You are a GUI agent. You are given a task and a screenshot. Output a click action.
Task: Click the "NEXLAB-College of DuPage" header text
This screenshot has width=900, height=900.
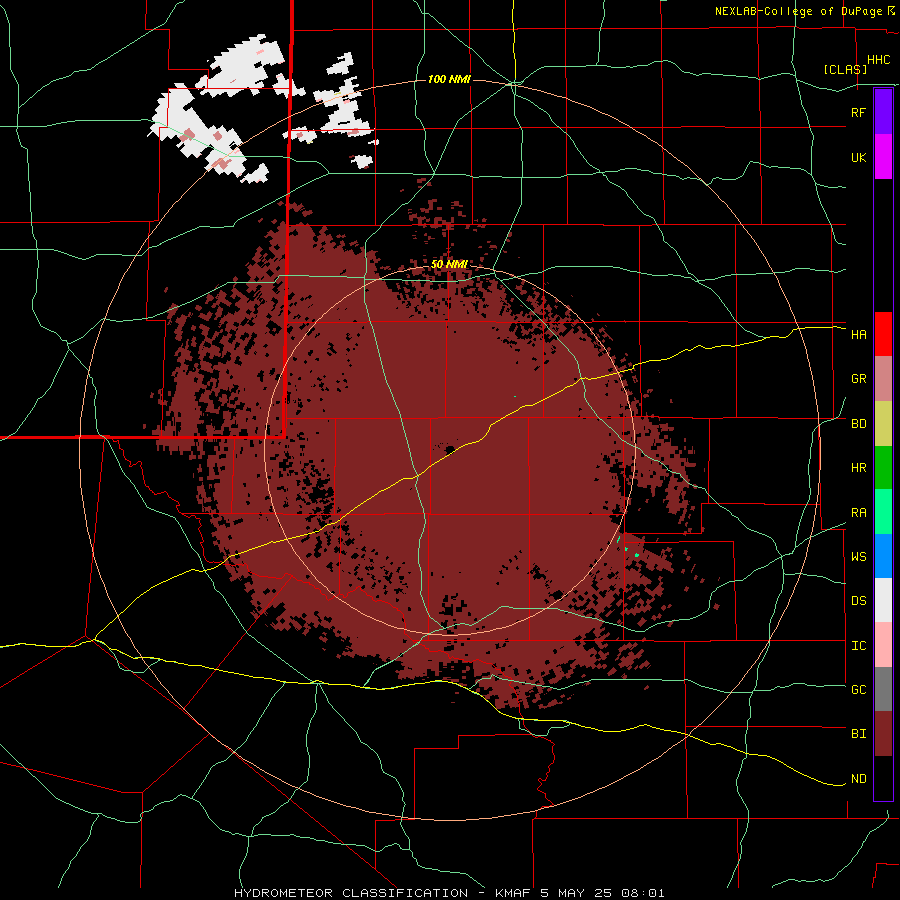pyautogui.click(x=798, y=11)
